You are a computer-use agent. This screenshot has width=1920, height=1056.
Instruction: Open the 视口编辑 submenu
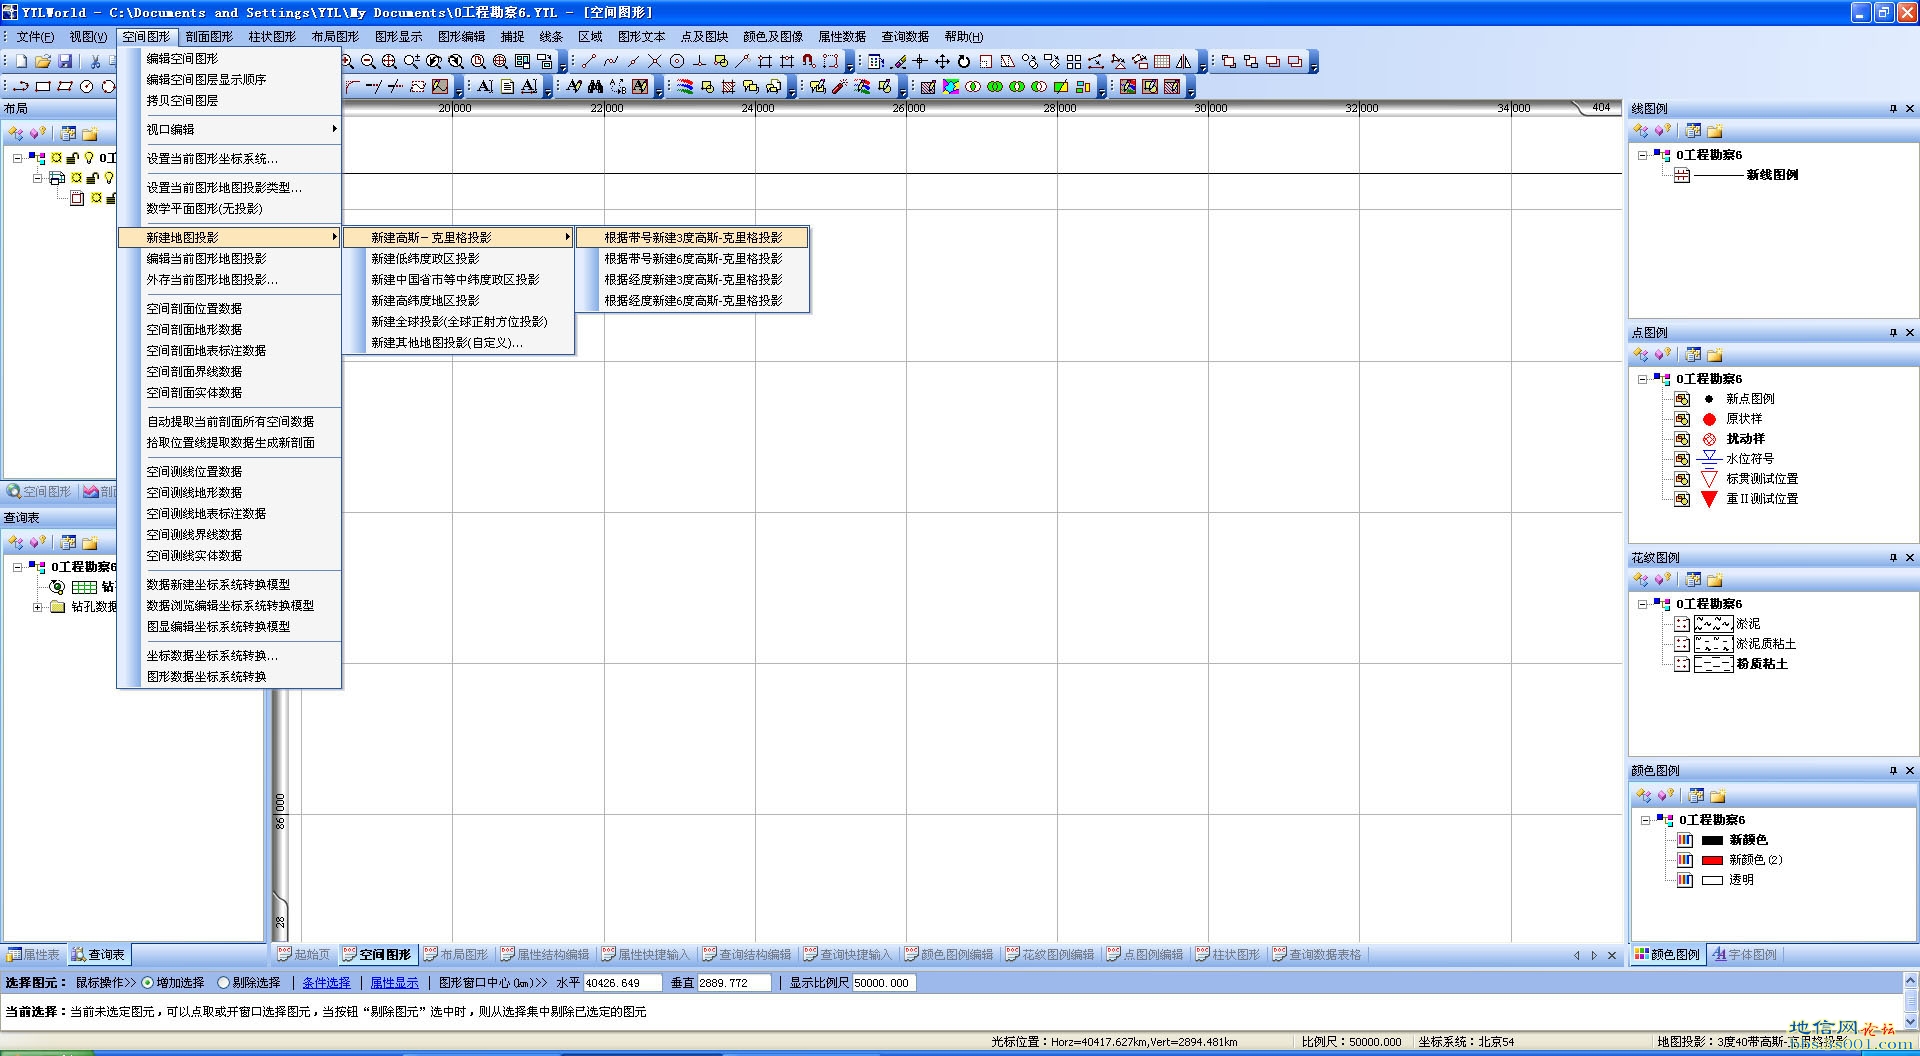pyautogui.click(x=230, y=129)
